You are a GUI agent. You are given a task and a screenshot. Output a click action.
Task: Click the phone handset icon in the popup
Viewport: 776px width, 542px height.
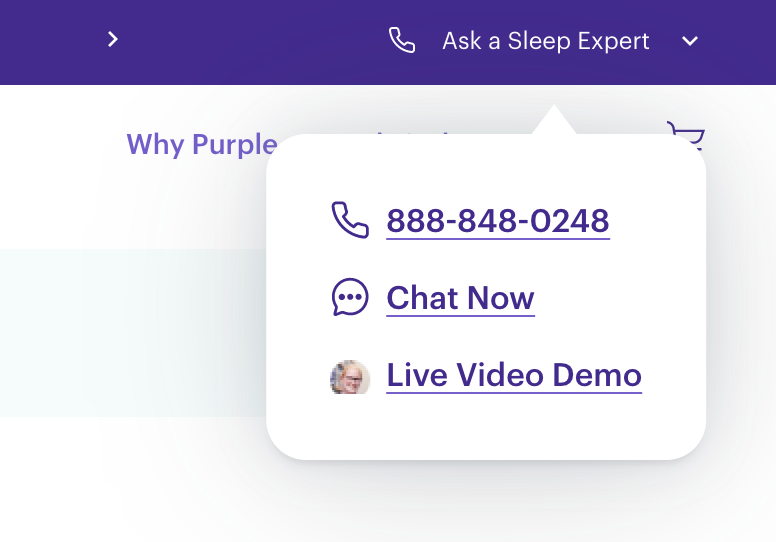pos(350,220)
